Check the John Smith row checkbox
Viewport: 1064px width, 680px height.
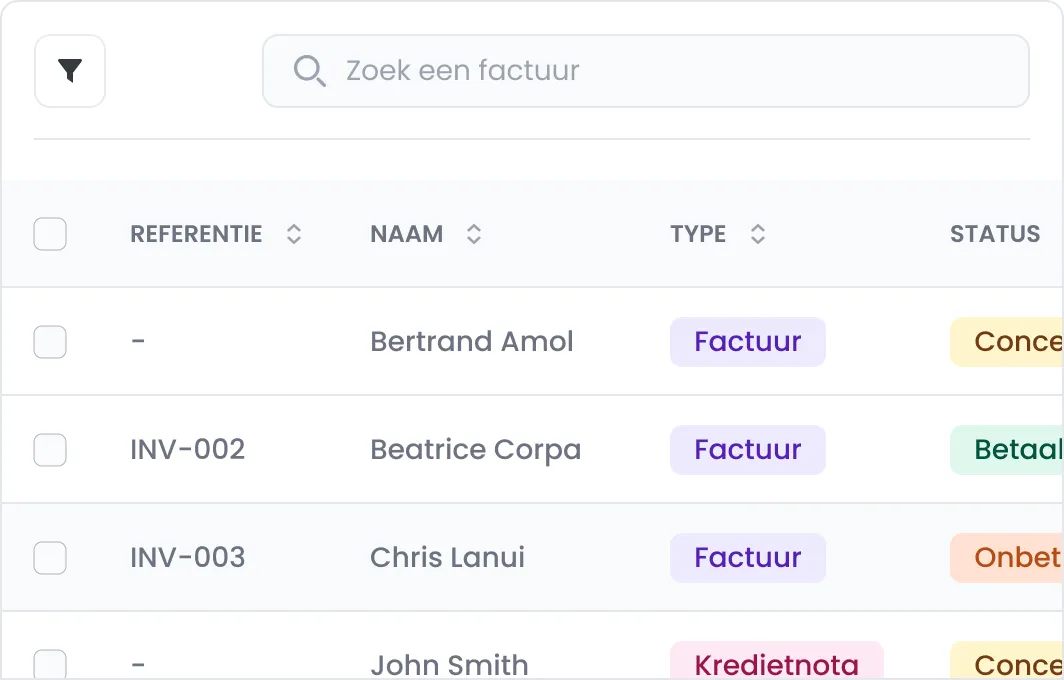click(50, 664)
